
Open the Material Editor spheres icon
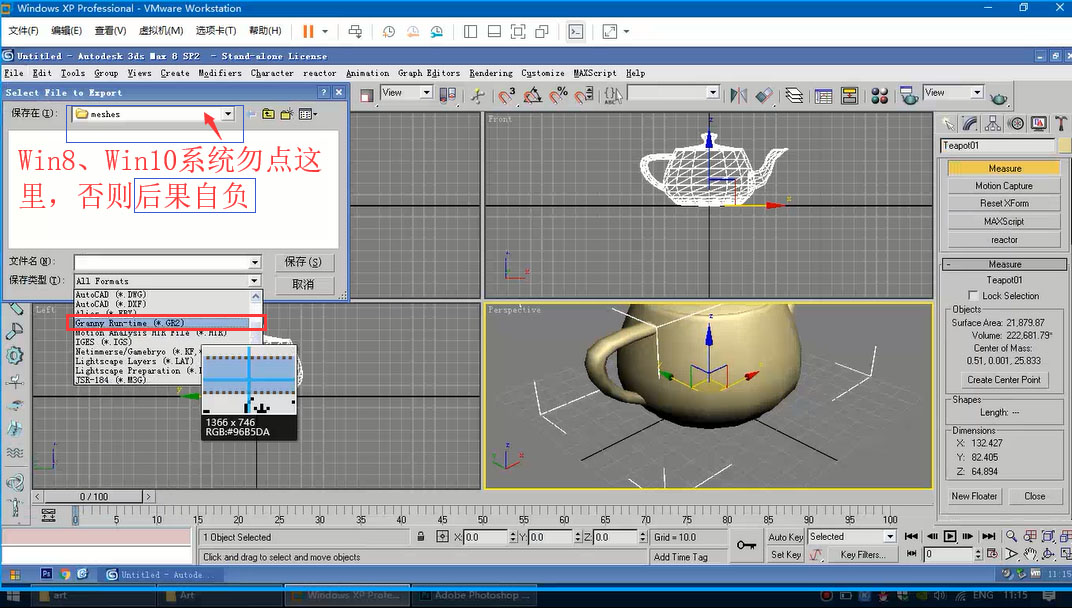click(x=879, y=96)
